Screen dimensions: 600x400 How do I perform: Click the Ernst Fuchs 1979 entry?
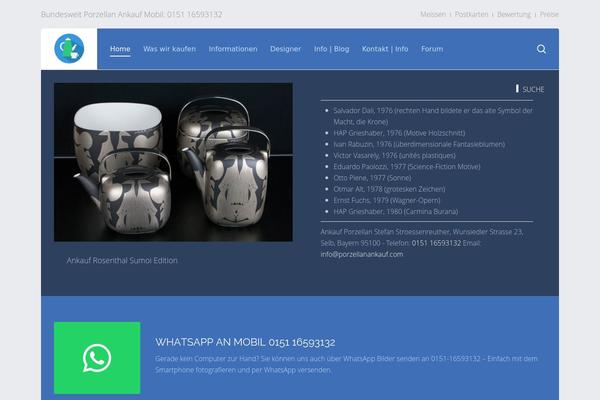[387, 200]
